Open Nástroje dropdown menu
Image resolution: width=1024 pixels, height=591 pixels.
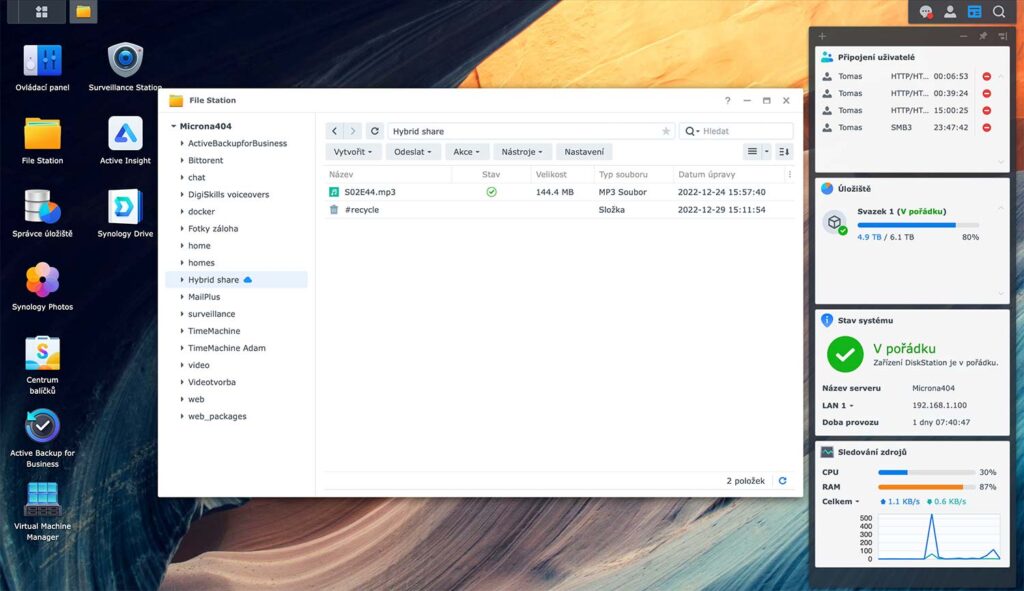click(522, 152)
